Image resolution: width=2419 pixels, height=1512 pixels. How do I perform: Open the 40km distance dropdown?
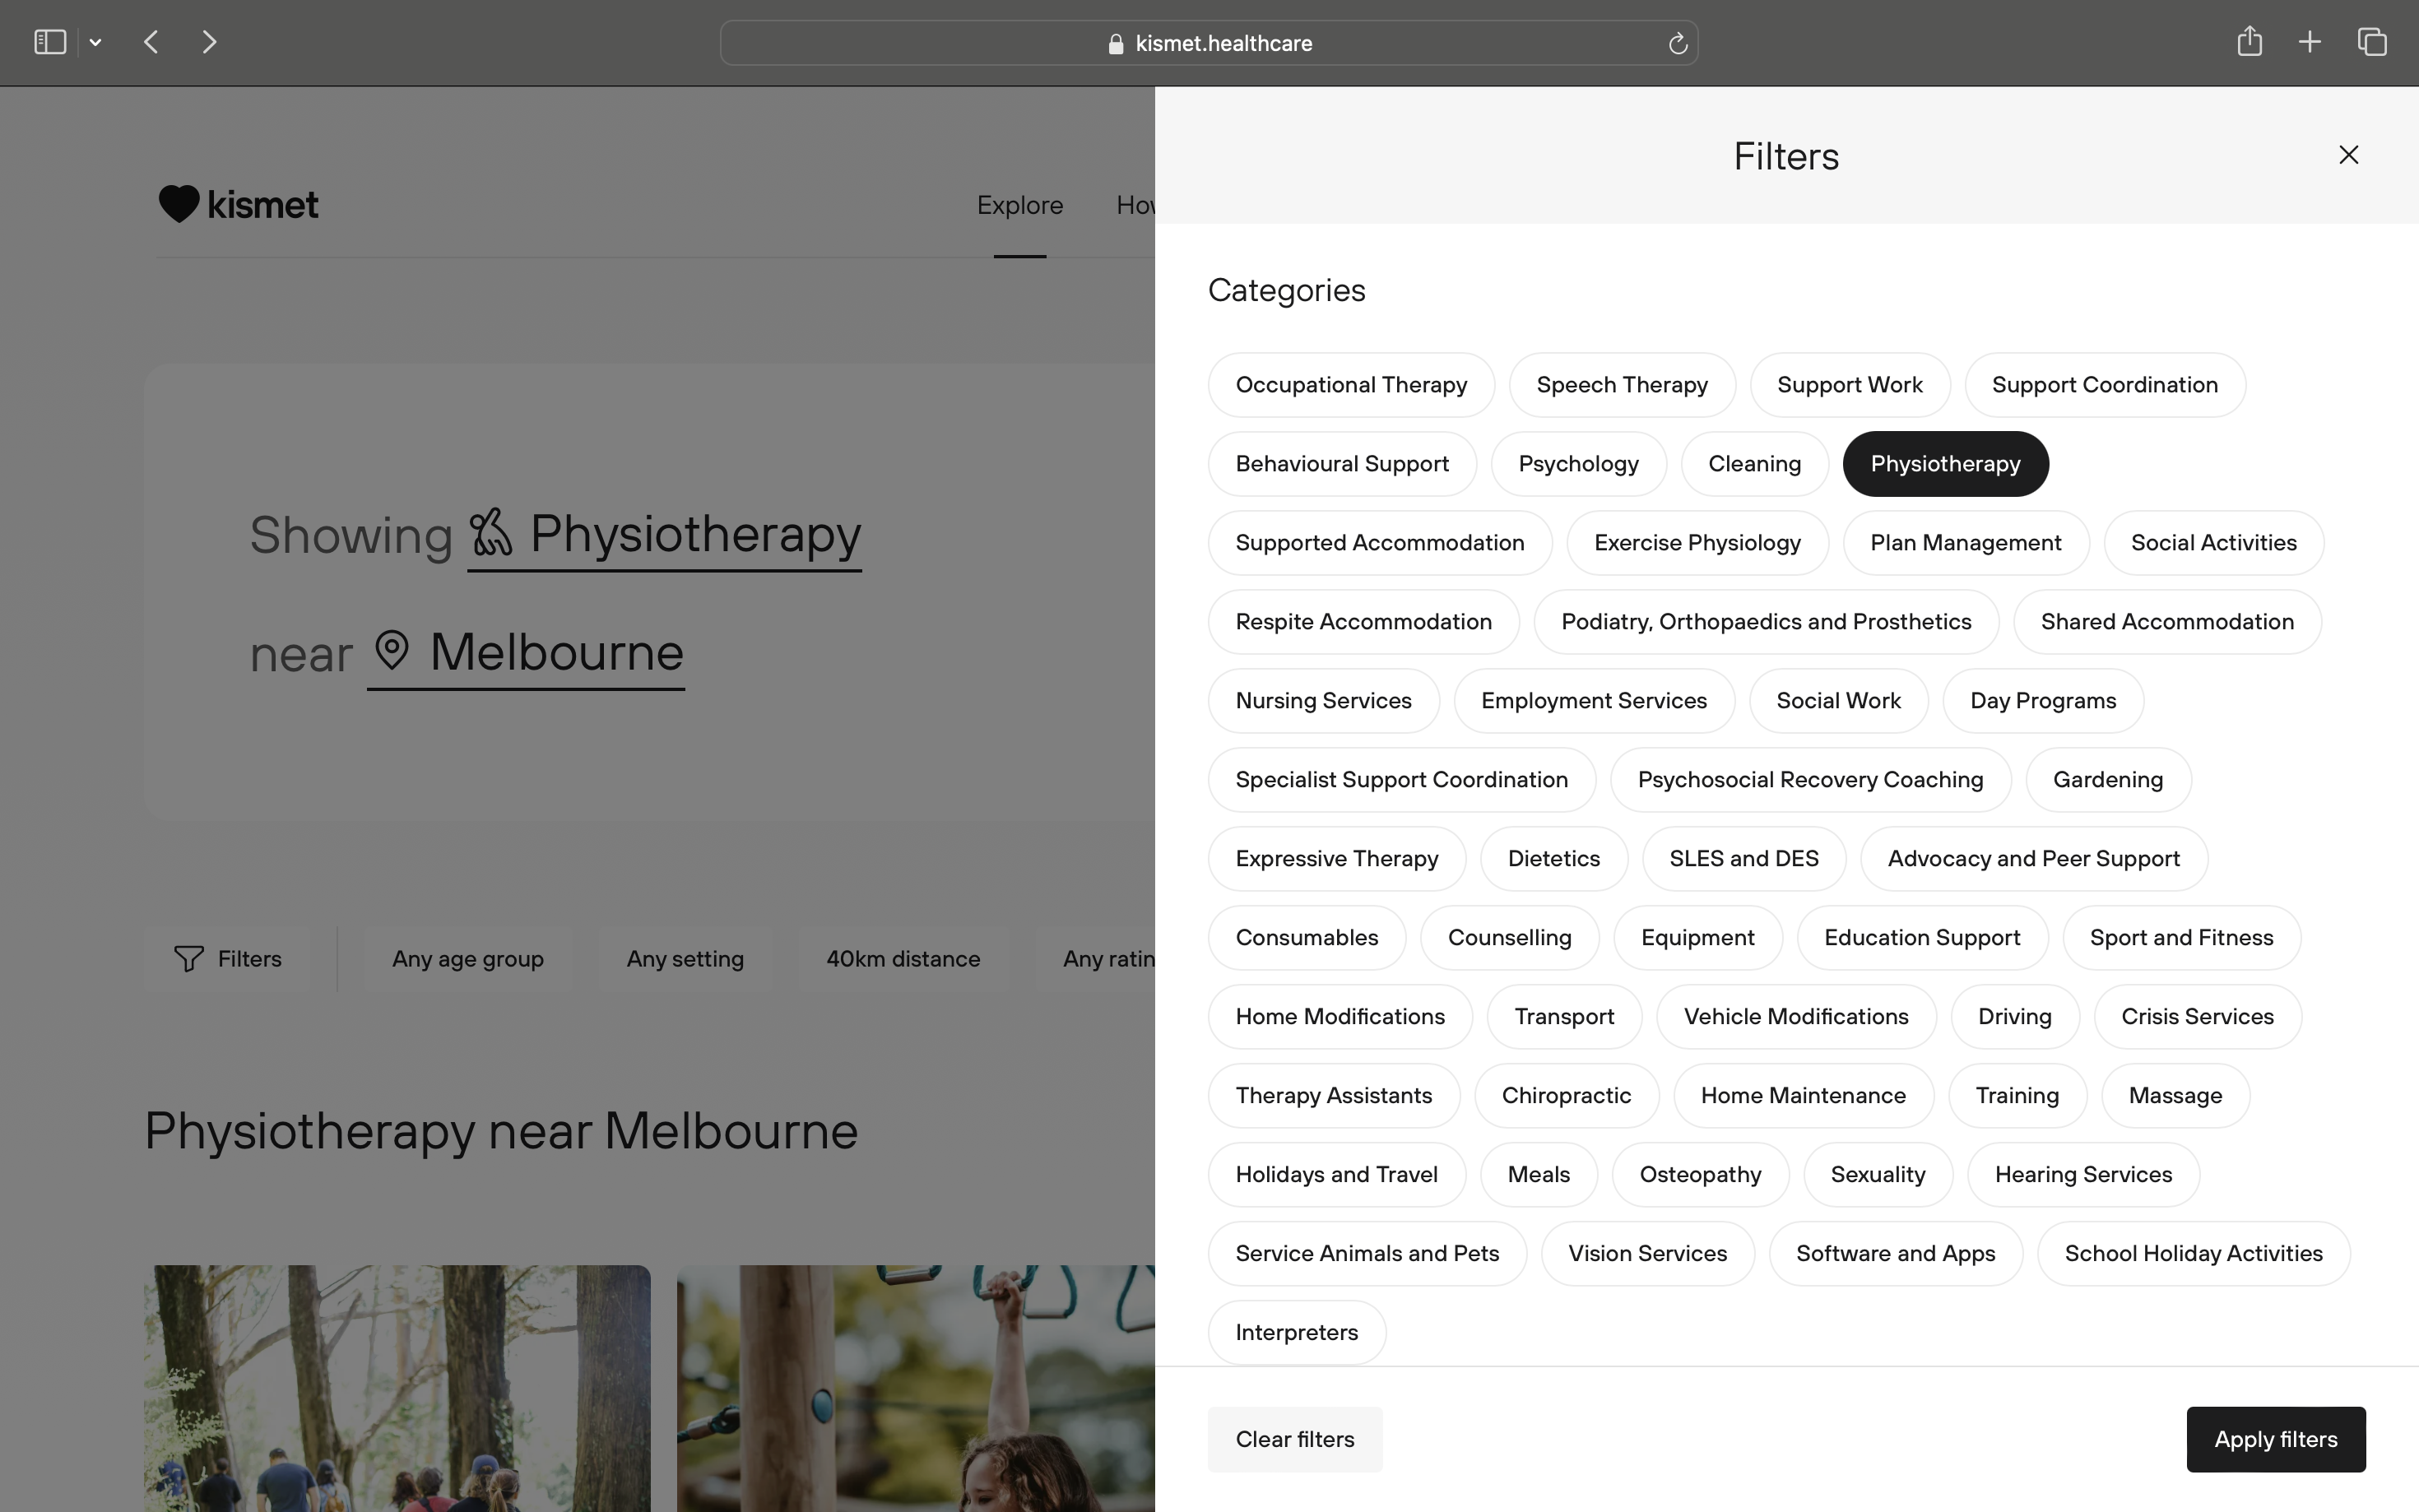point(903,959)
